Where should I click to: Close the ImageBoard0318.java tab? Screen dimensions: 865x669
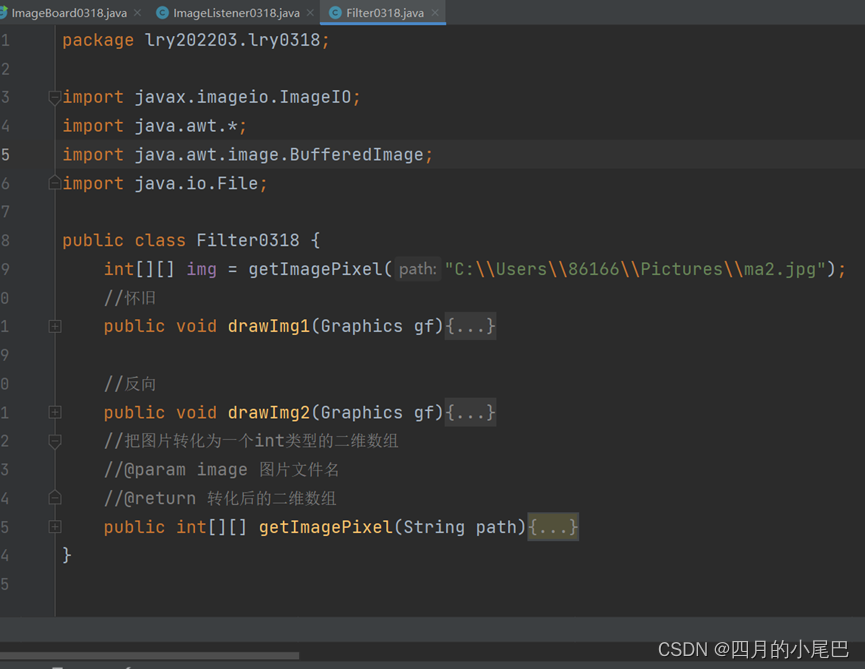136,13
